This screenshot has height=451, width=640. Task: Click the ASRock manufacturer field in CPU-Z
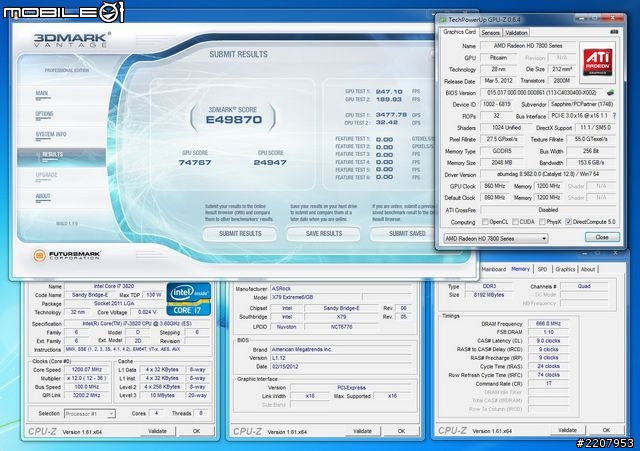(340, 289)
